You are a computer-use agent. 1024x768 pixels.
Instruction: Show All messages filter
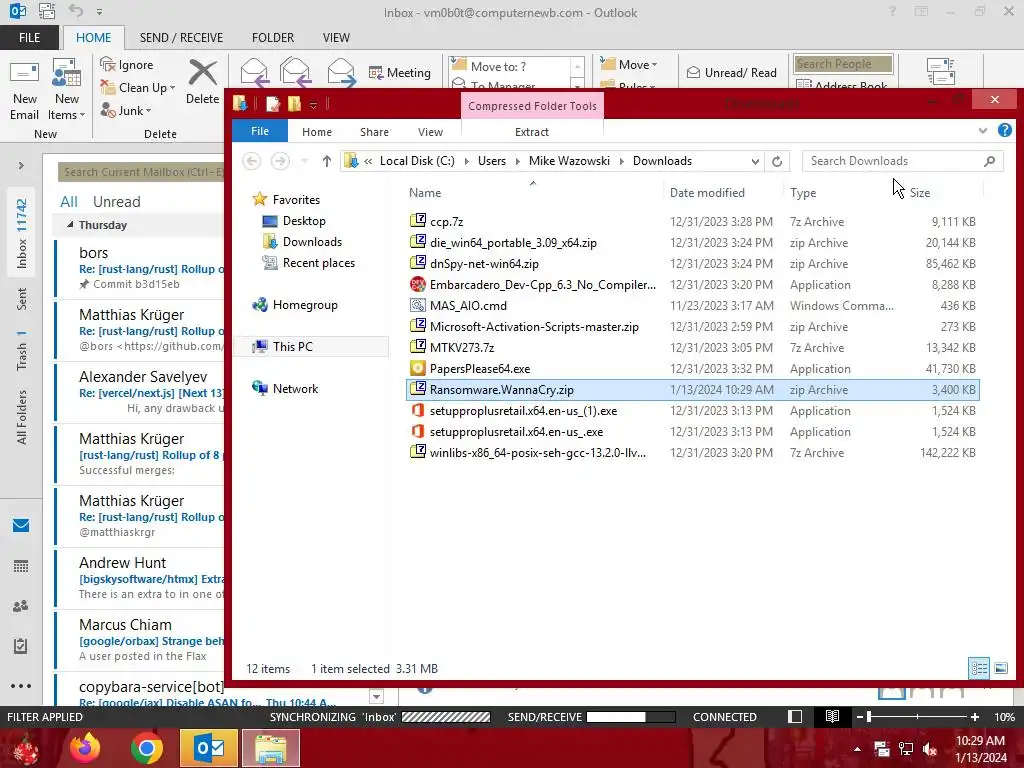coord(69,202)
